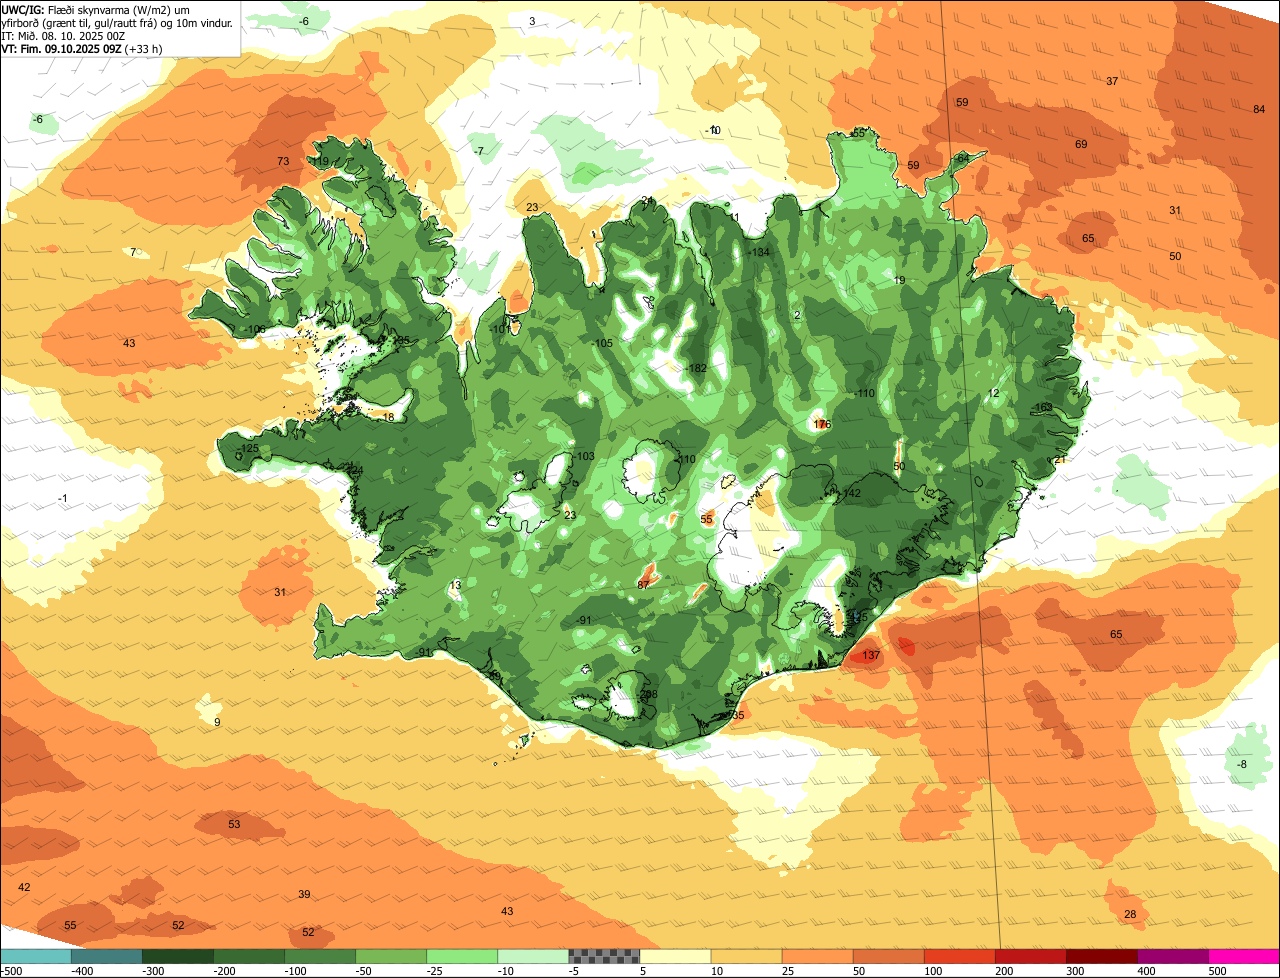
Task: Click the legend swatch between 300 and 400
Action: click(1101, 956)
